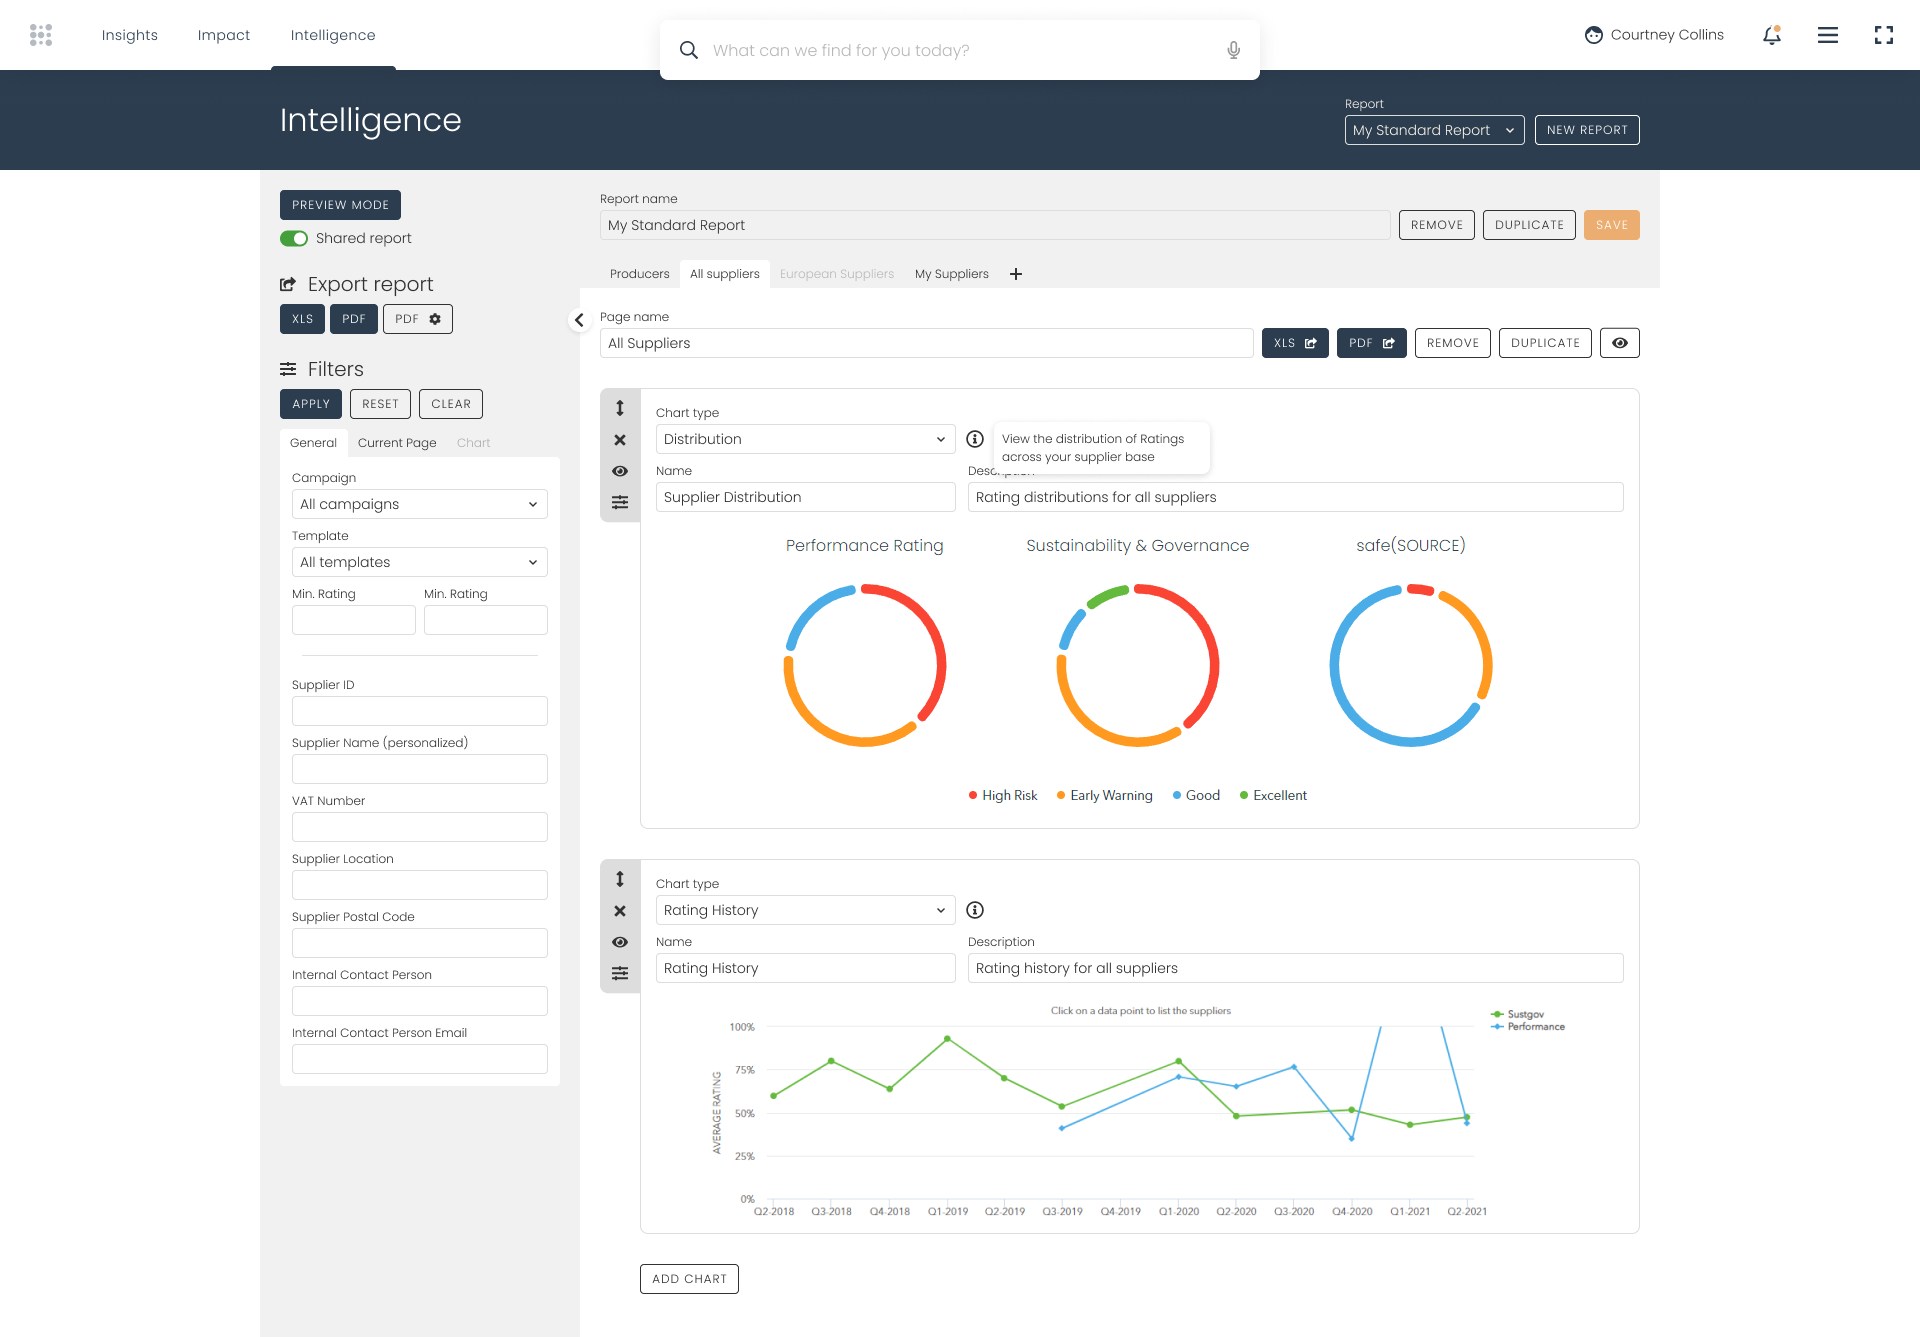1920x1337 pixels.
Task: Click the VAT Number input field
Action: tap(420, 827)
